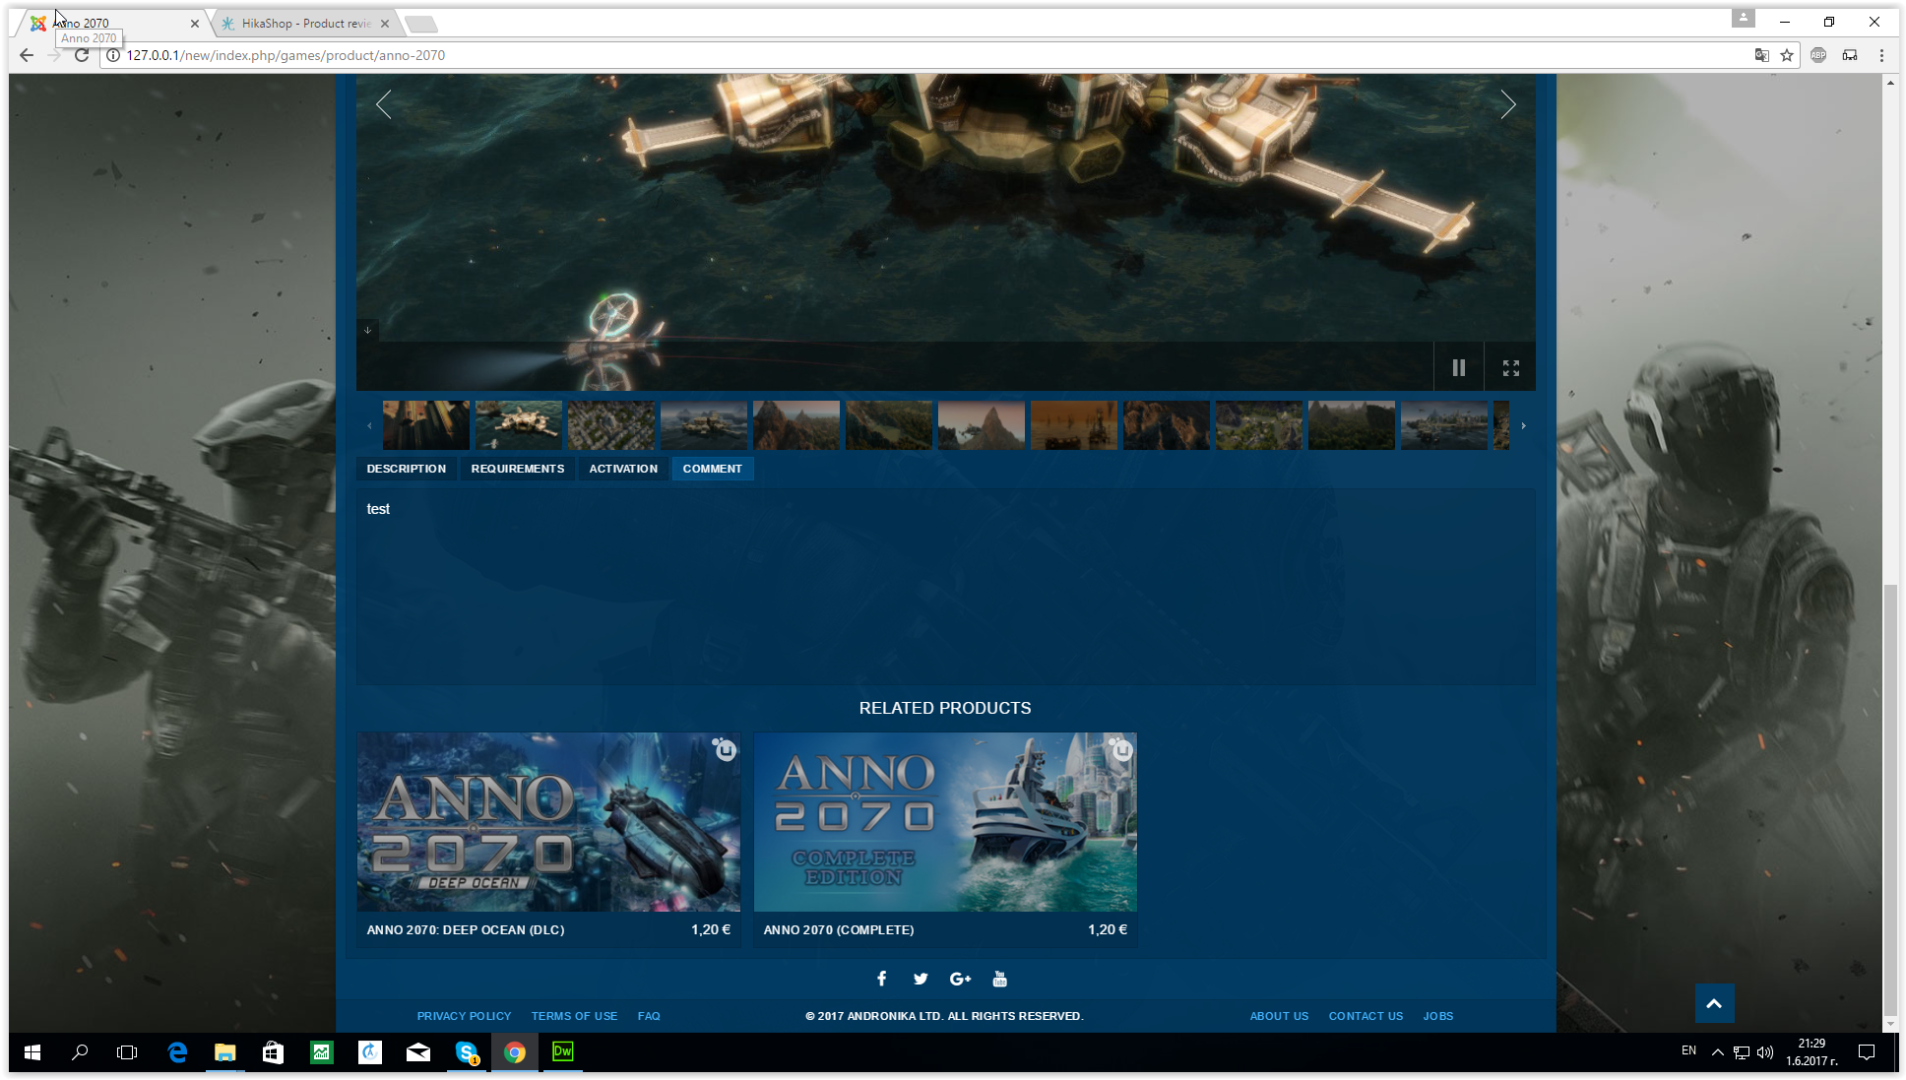This screenshot has height=1080, width=1906.
Task: Open YouTube social link
Action: pos(1000,979)
